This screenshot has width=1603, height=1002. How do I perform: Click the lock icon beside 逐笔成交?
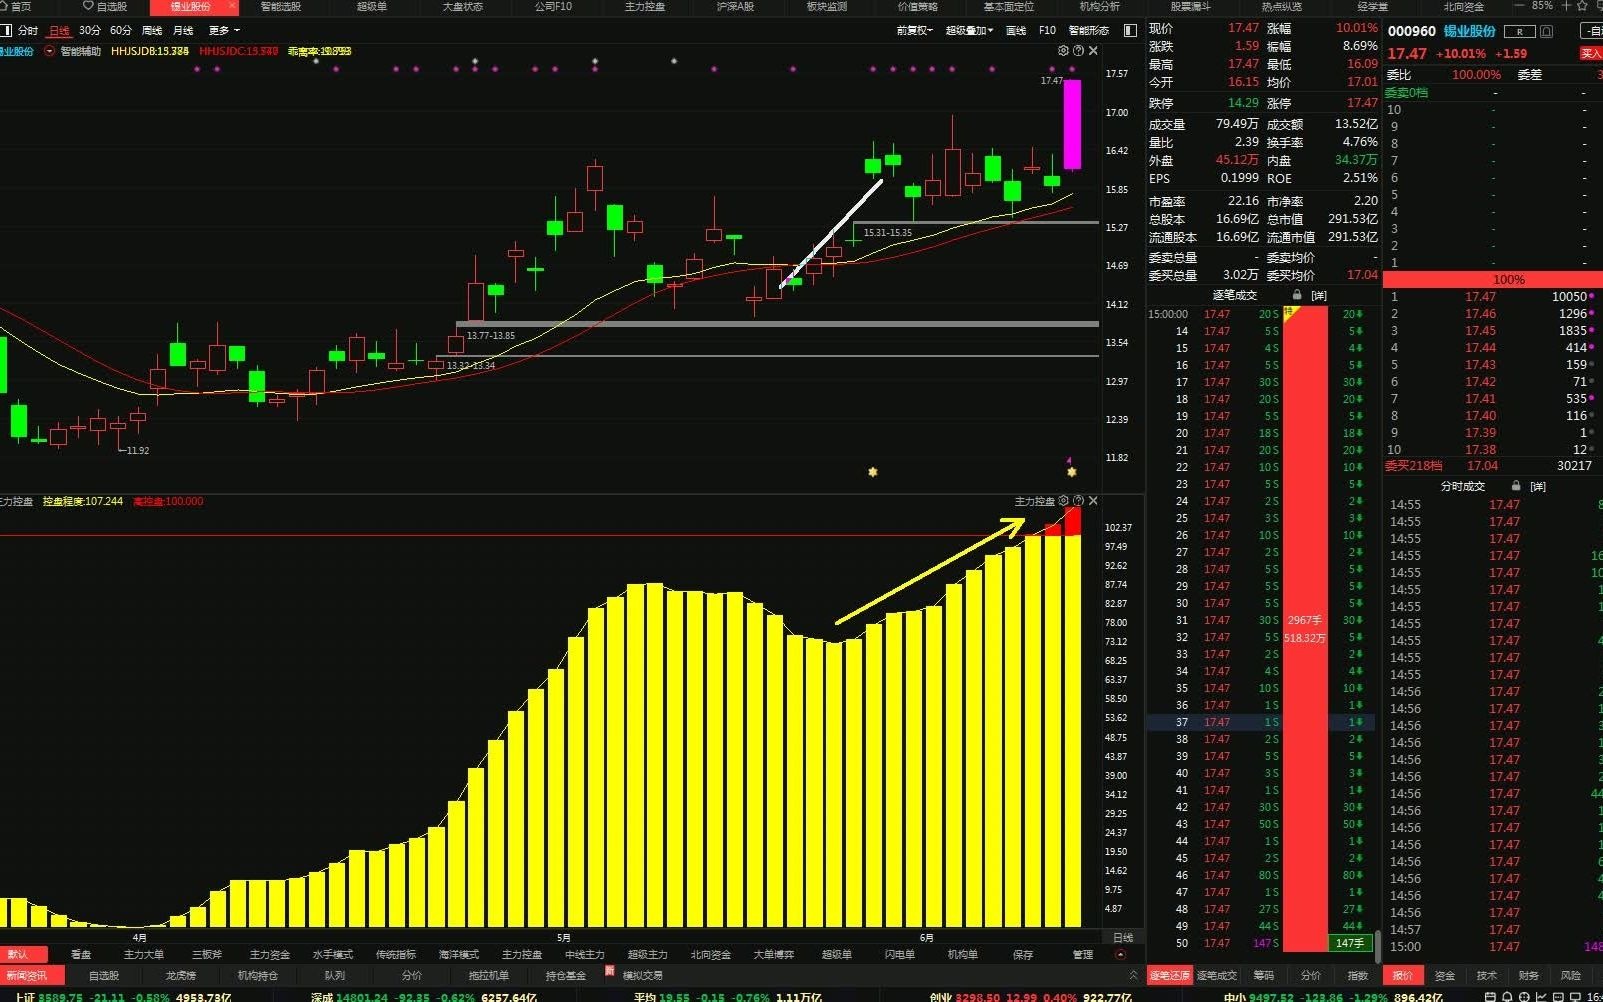[1297, 295]
